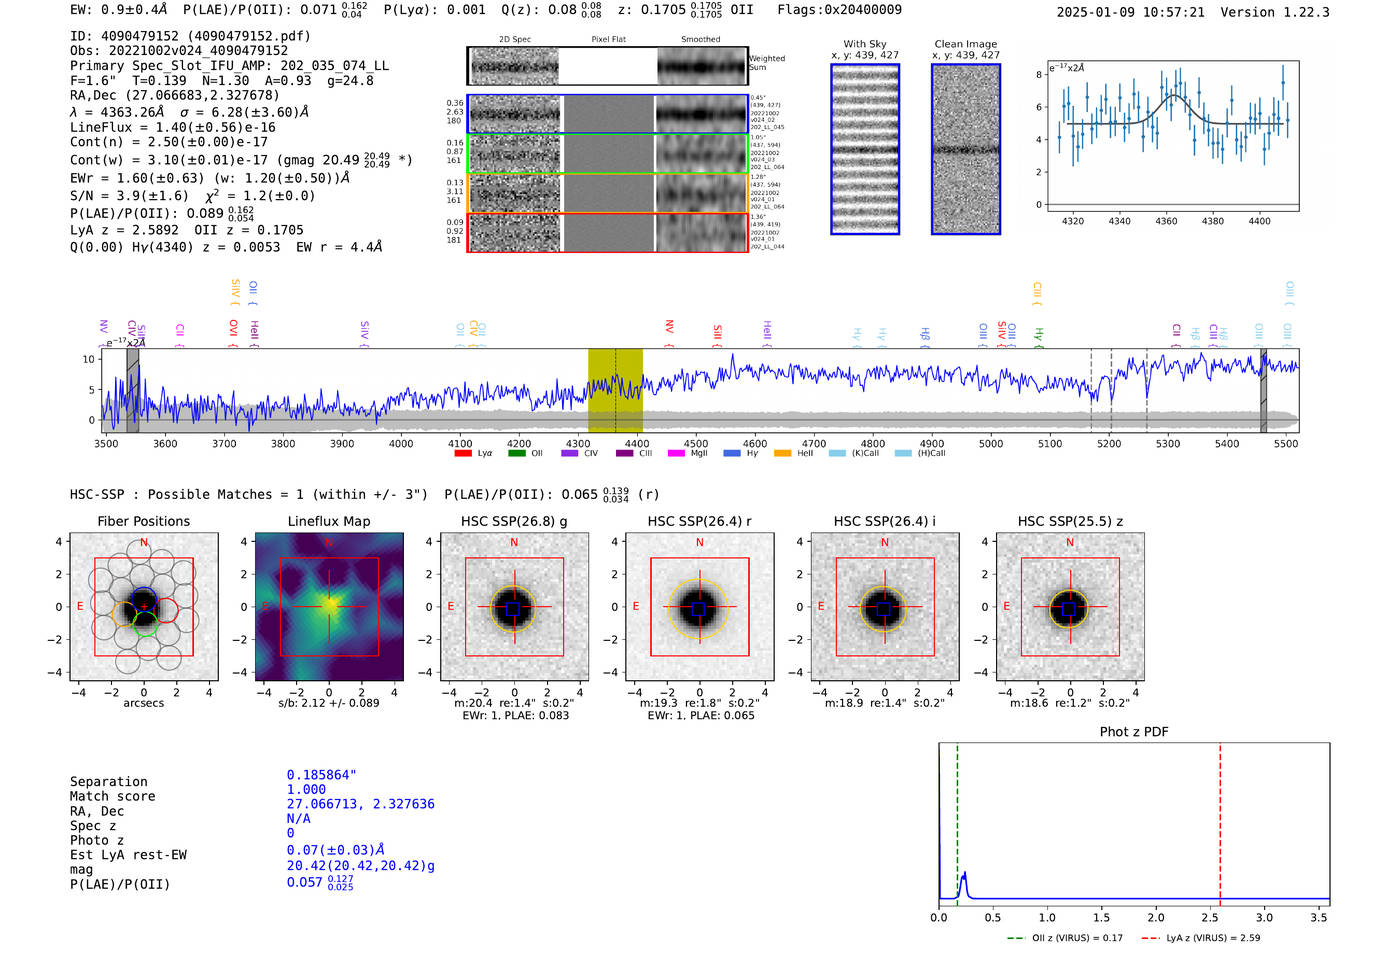Click the Gaussian emission line fit plot
This screenshot has height=953, width=1400.
coord(1172,135)
